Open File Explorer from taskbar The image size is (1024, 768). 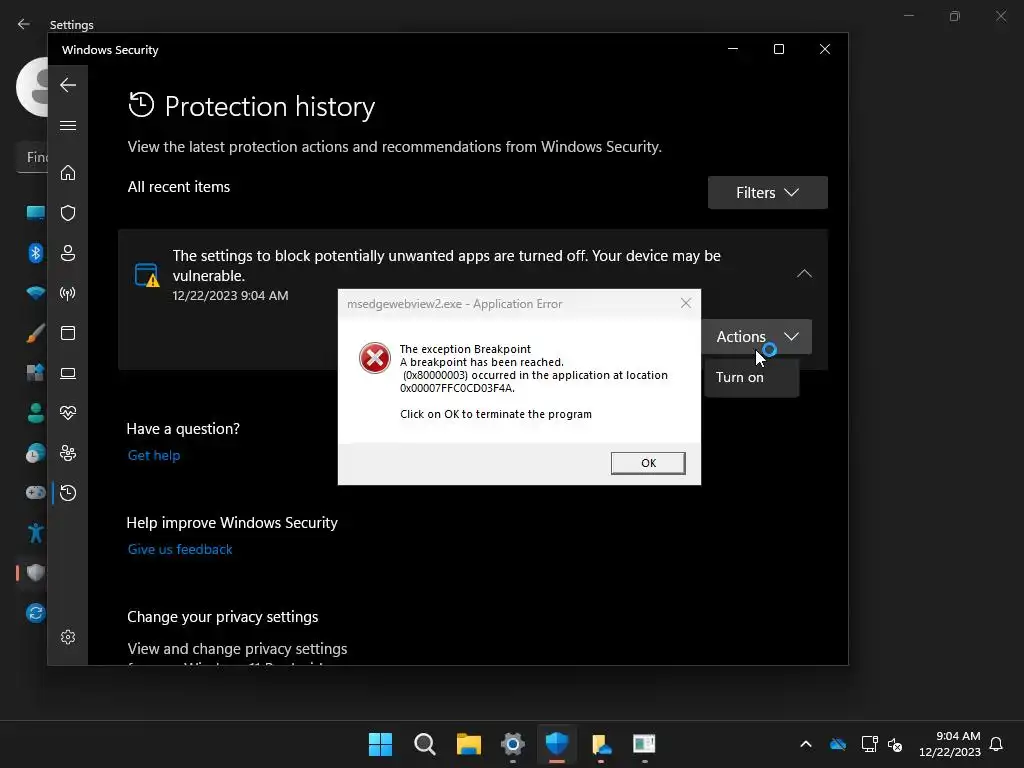point(469,744)
